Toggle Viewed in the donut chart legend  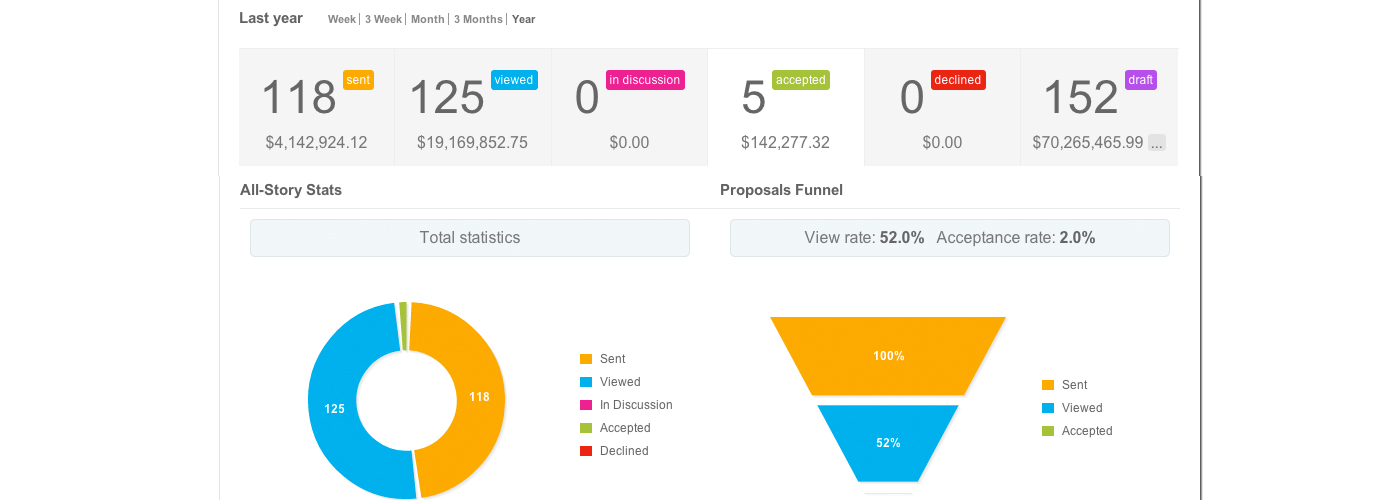(610, 382)
